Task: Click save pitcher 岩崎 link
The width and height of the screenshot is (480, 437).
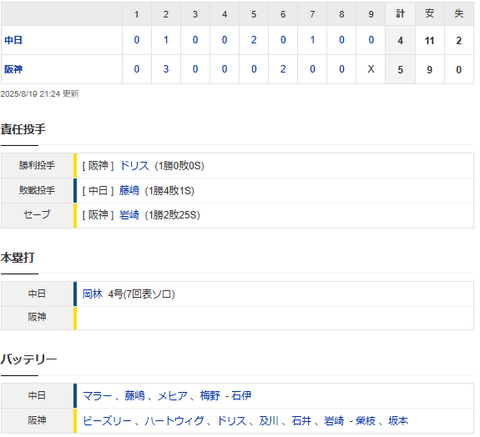Action: pyautogui.click(x=129, y=215)
